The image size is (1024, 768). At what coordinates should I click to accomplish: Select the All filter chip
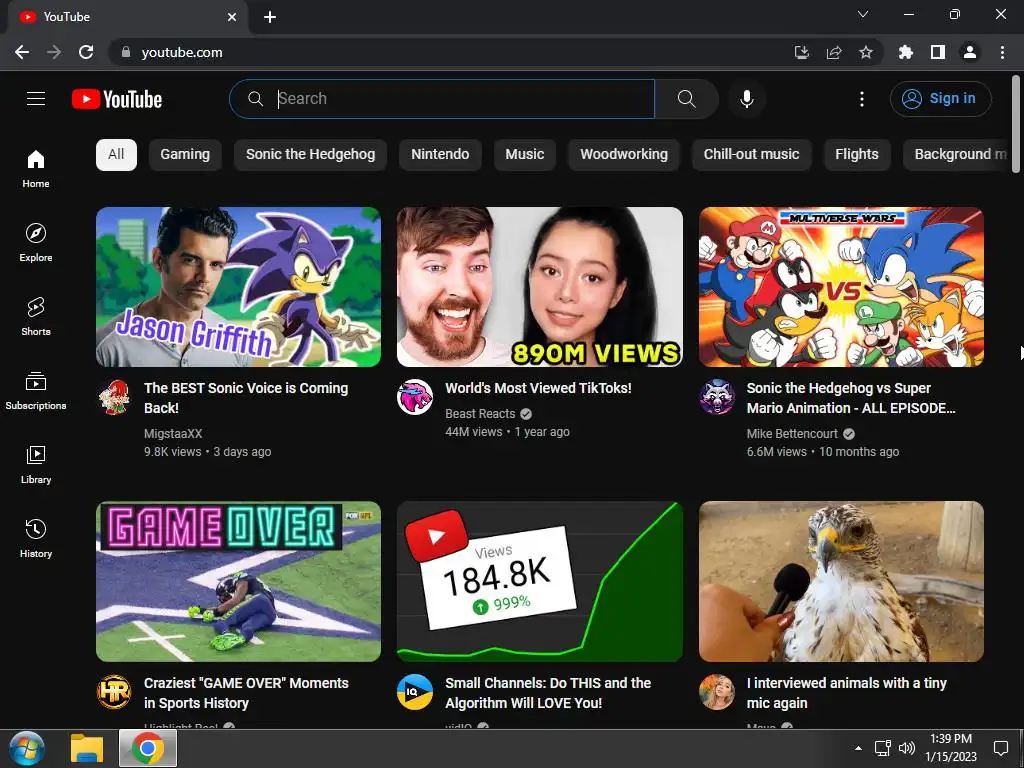point(116,155)
